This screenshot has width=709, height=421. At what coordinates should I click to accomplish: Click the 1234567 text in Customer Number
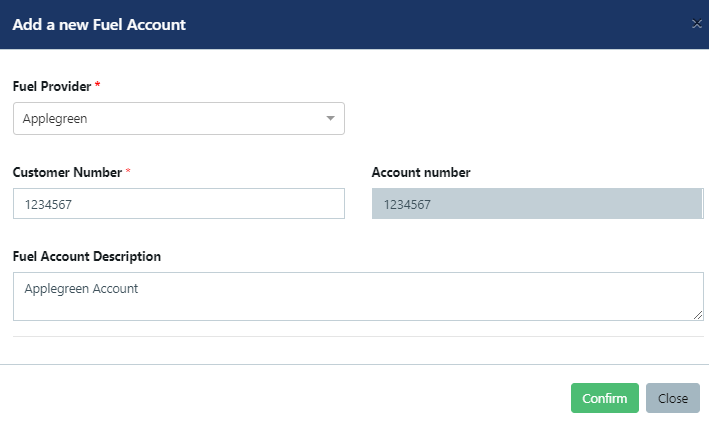click(x=48, y=205)
